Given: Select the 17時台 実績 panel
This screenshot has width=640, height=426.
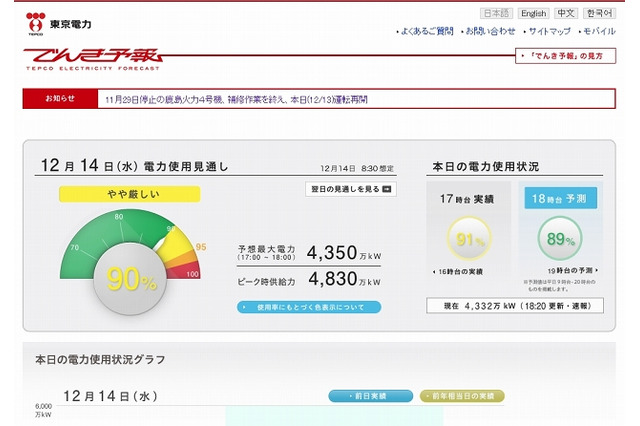Looking at the screenshot, I should click(x=468, y=231).
